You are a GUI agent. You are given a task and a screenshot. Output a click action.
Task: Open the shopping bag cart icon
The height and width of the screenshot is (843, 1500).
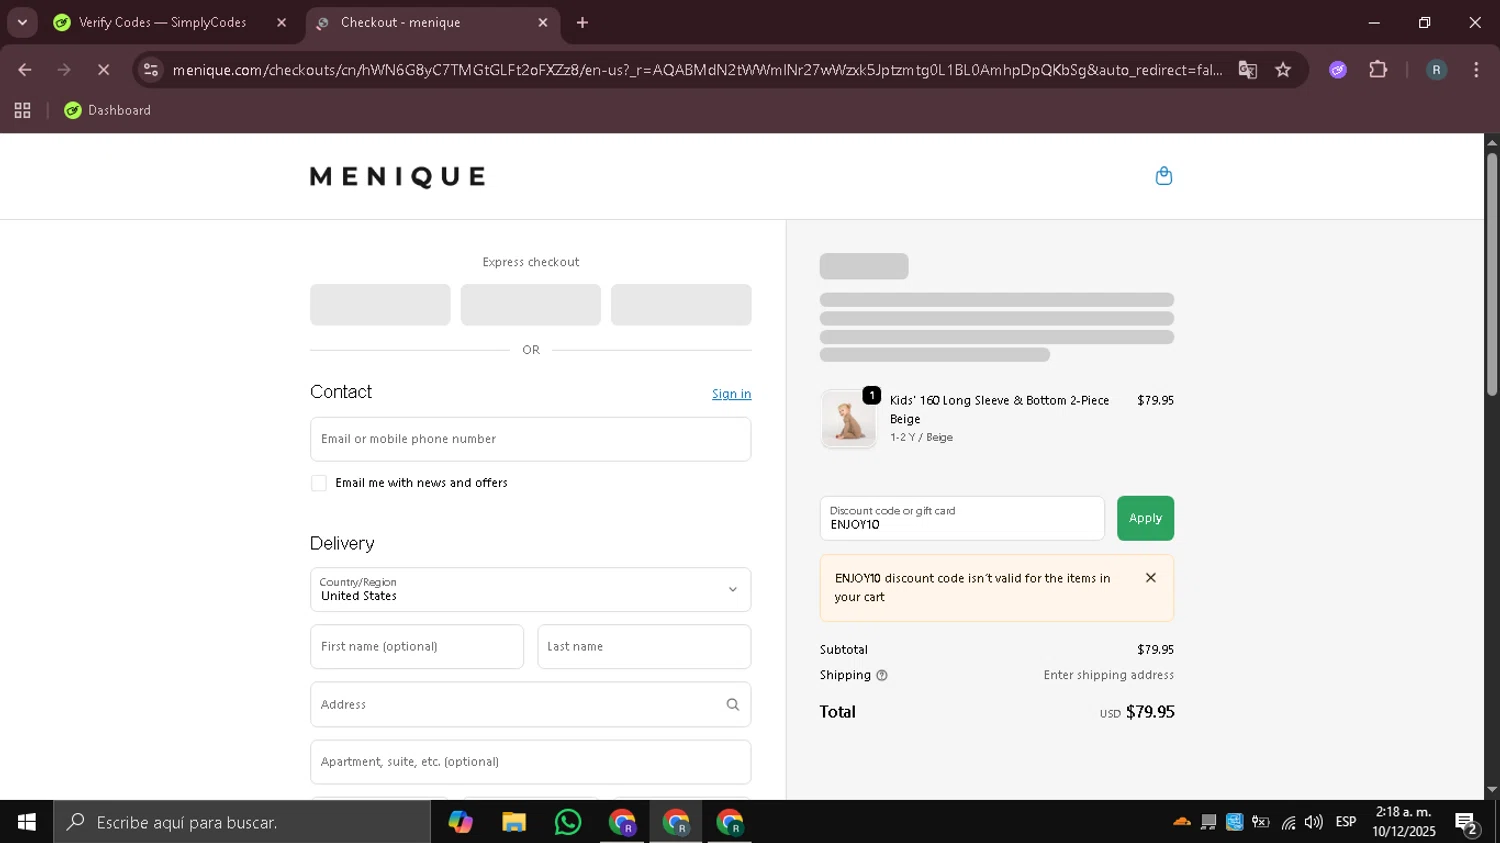[1163, 176]
